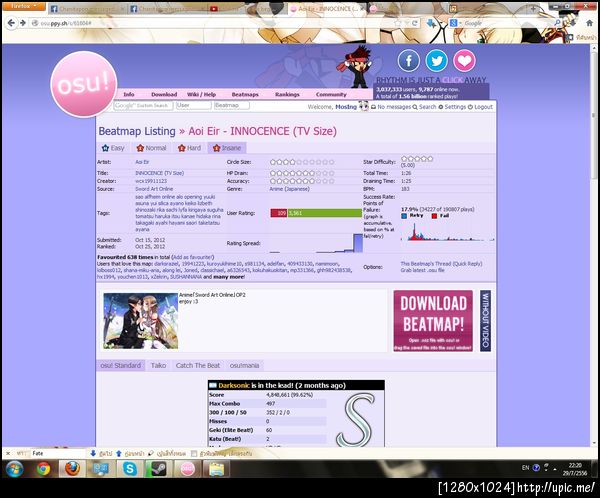The image size is (600, 498).
Task: Open Steam from the taskbar
Action: click(158, 469)
